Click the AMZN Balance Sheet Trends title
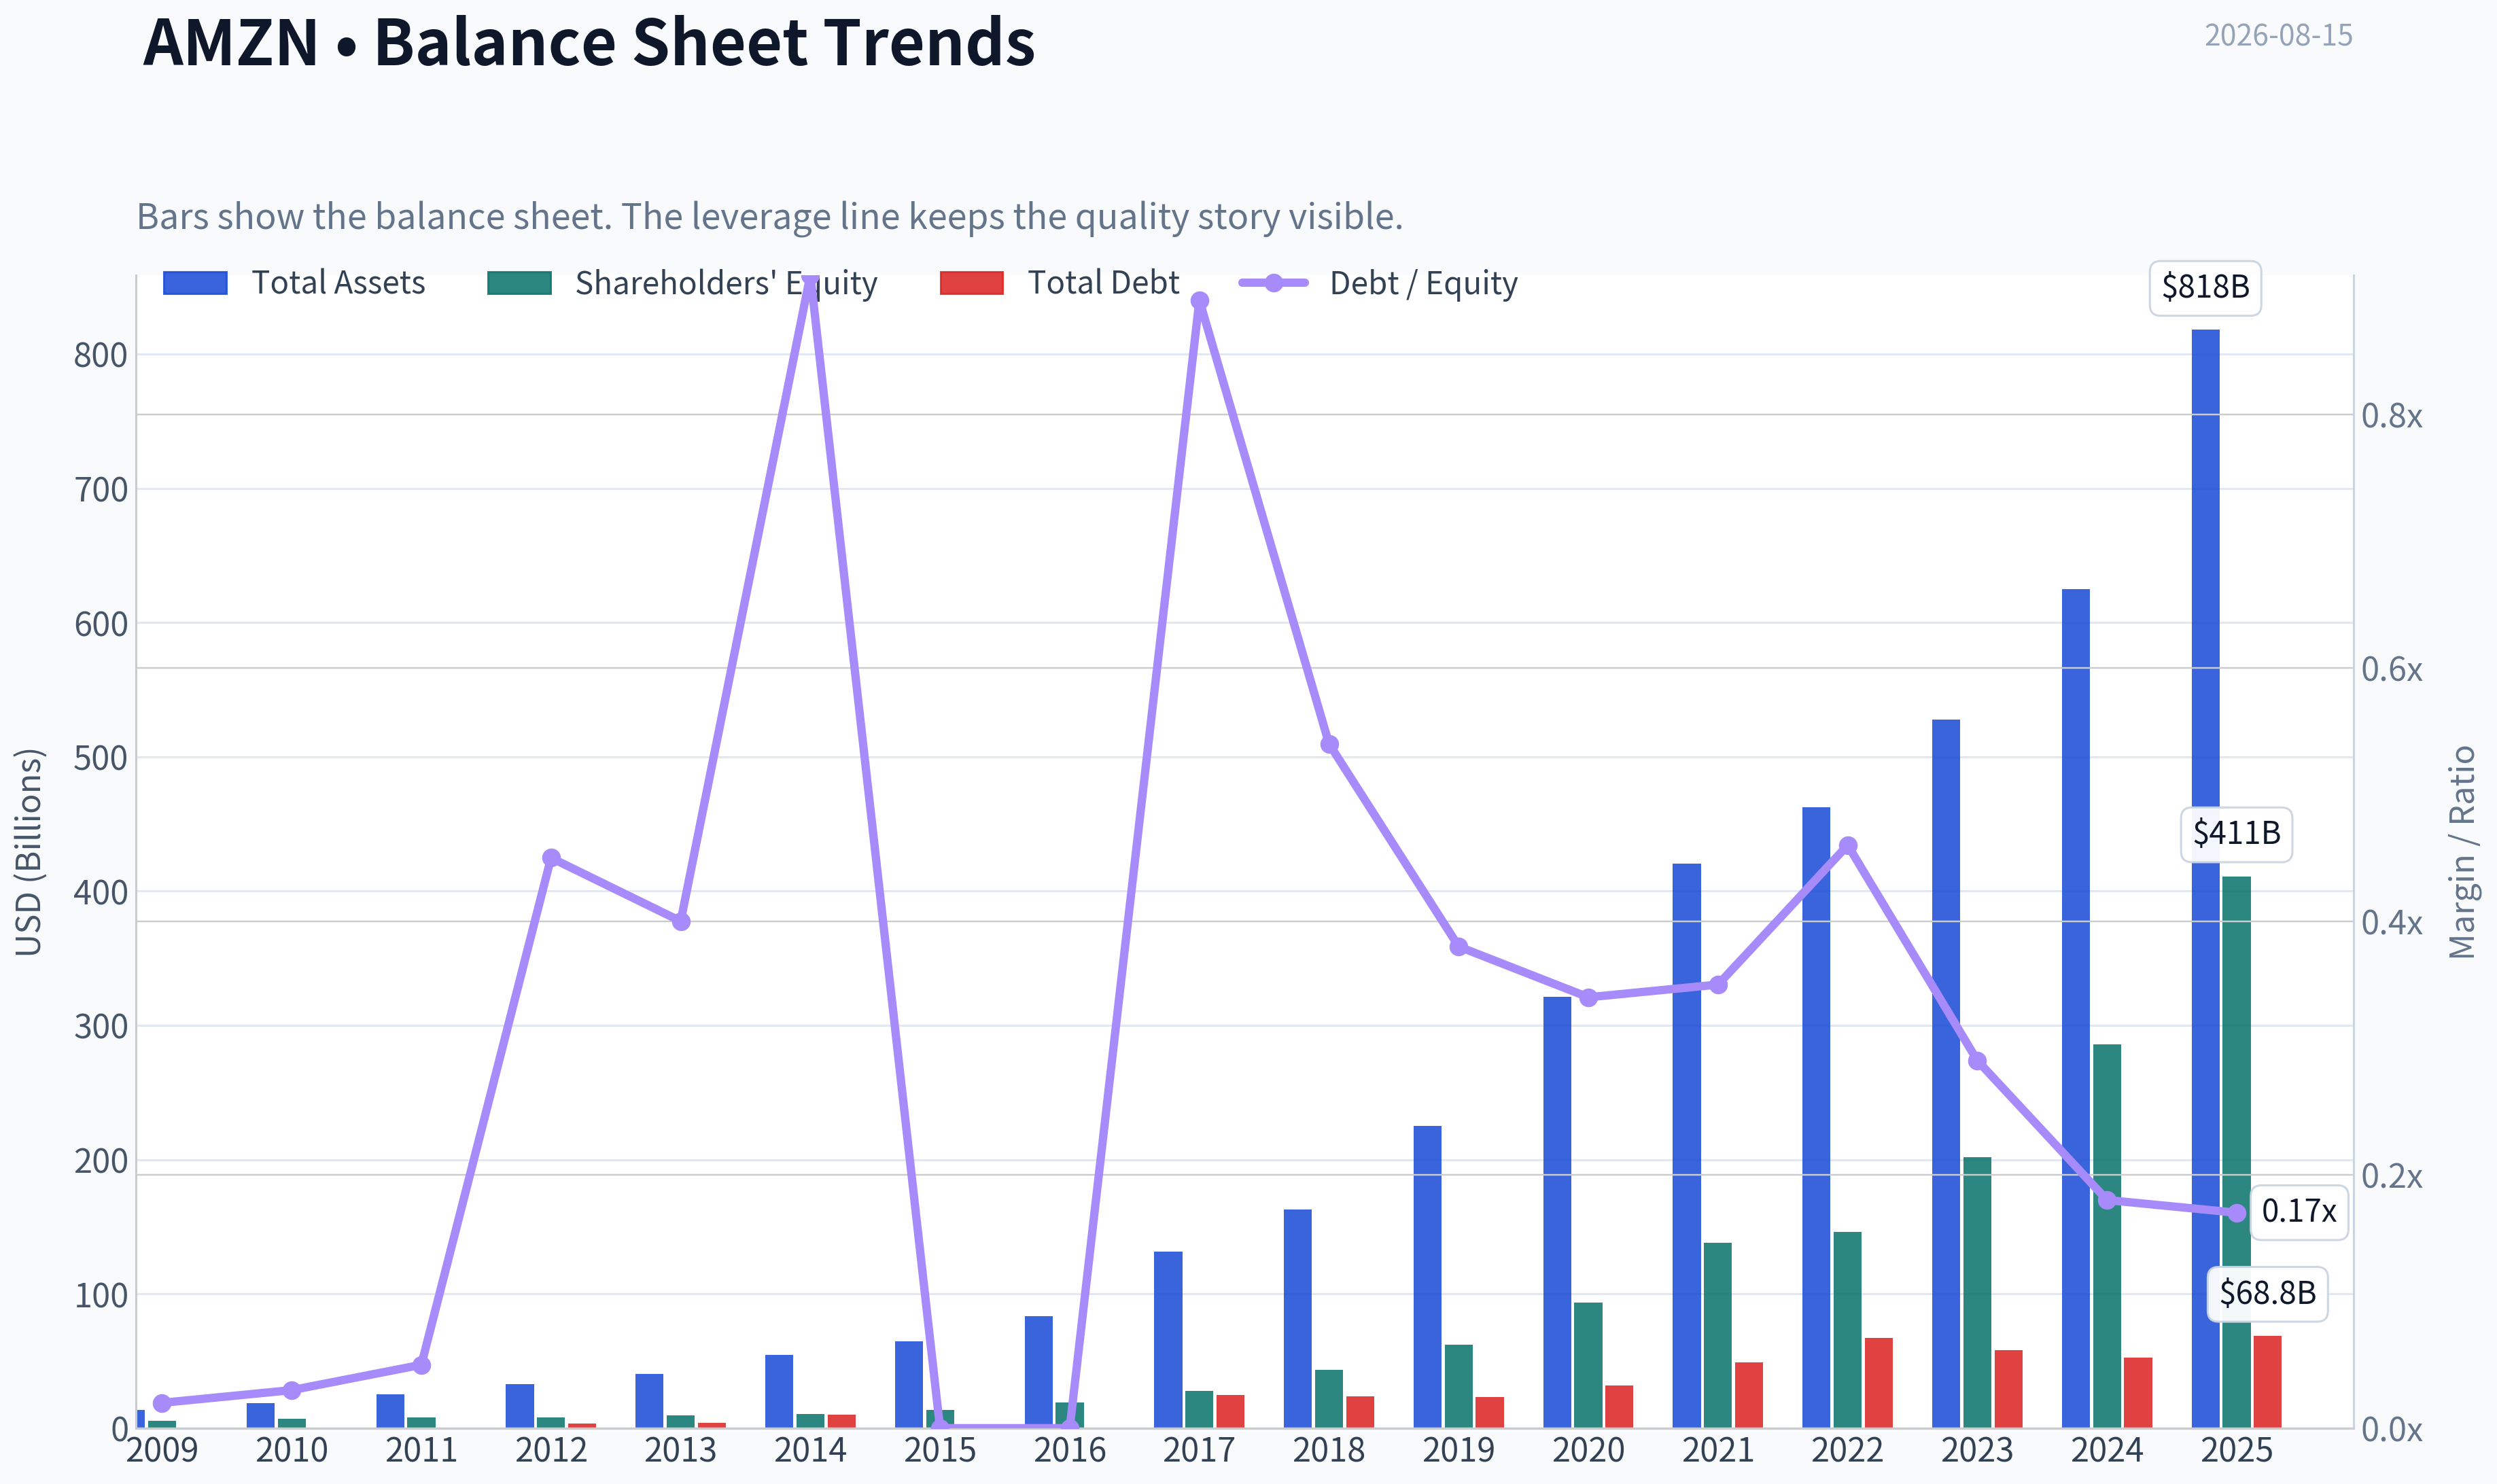The height and width of the screenshot is (1484, 2497). point(589,42)
